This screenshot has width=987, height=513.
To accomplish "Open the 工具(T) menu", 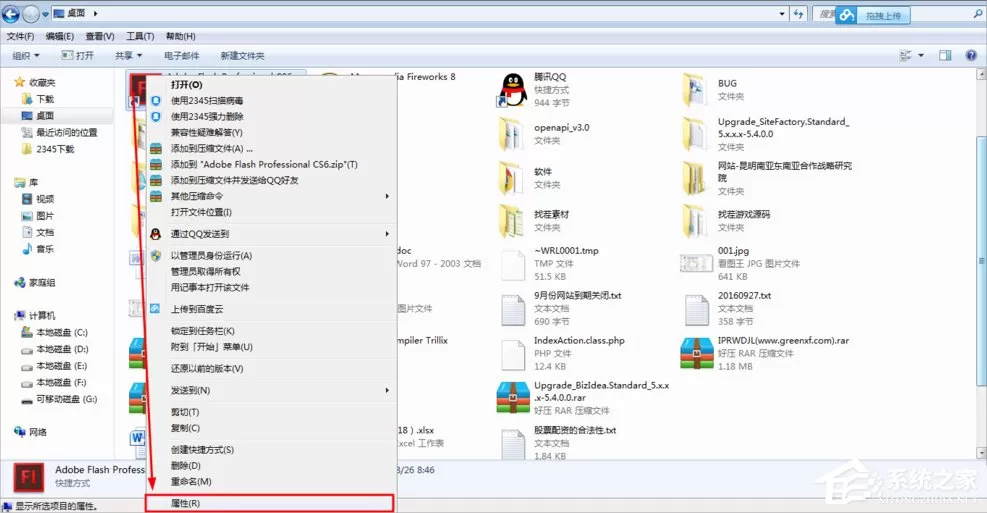I will point(140,37).
